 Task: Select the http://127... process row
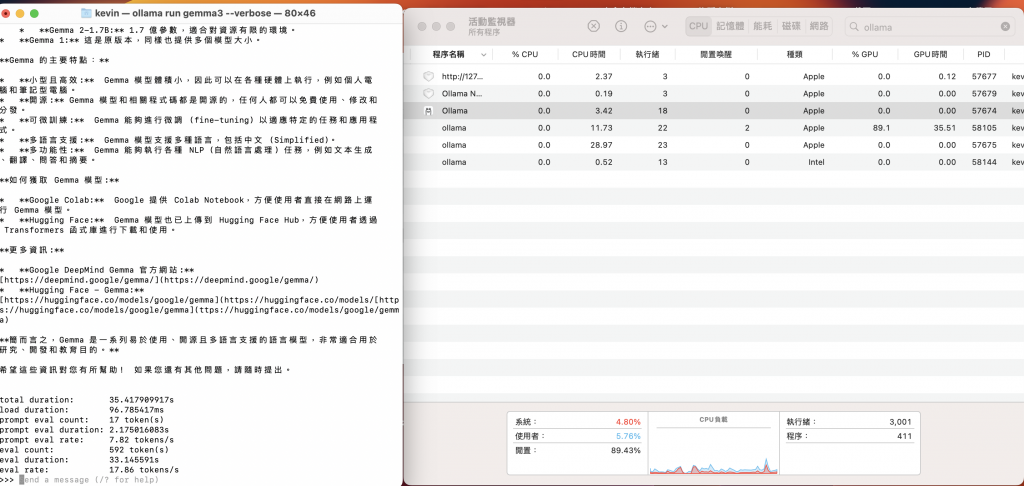[714, 76]
